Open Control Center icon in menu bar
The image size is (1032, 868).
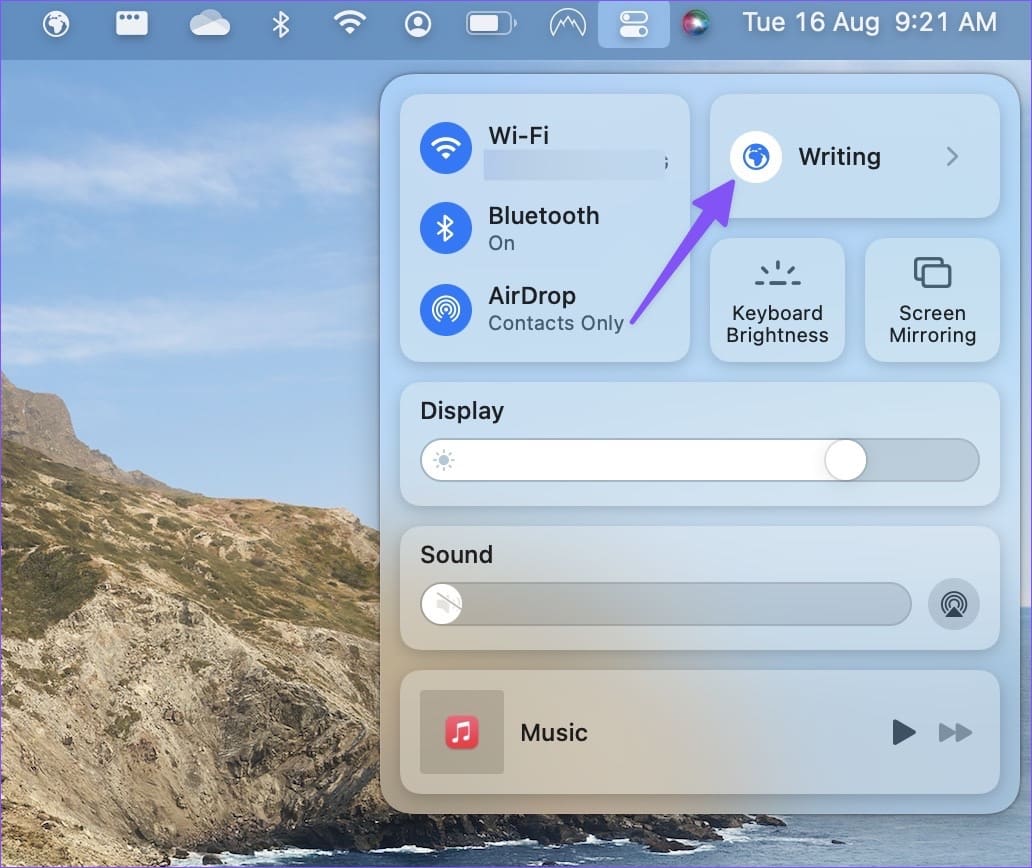634,24
